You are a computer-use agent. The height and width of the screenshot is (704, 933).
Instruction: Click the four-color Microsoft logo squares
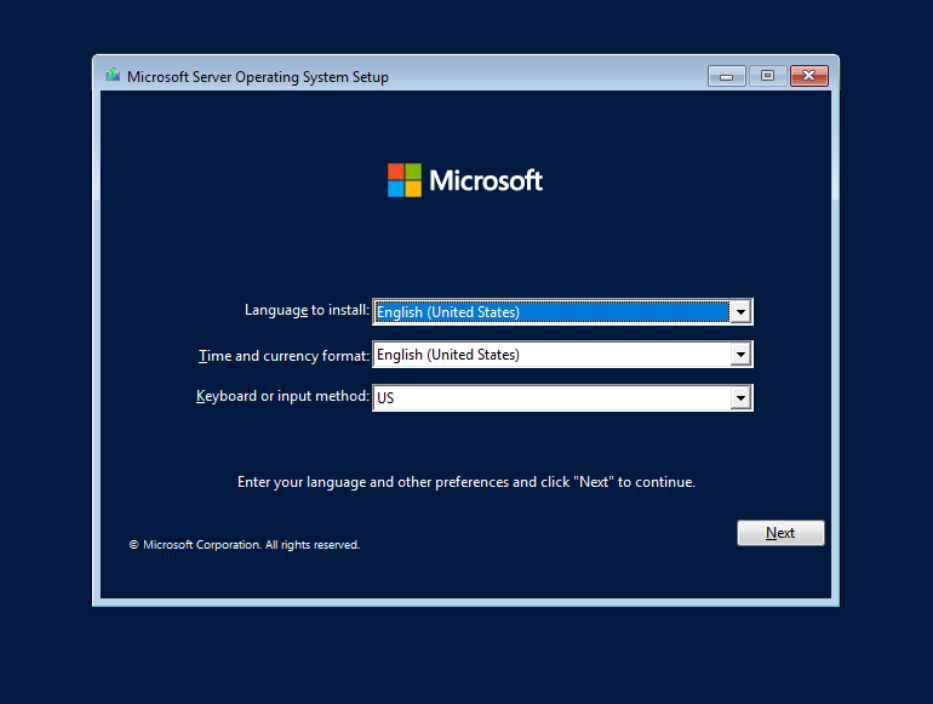(404, 180)
